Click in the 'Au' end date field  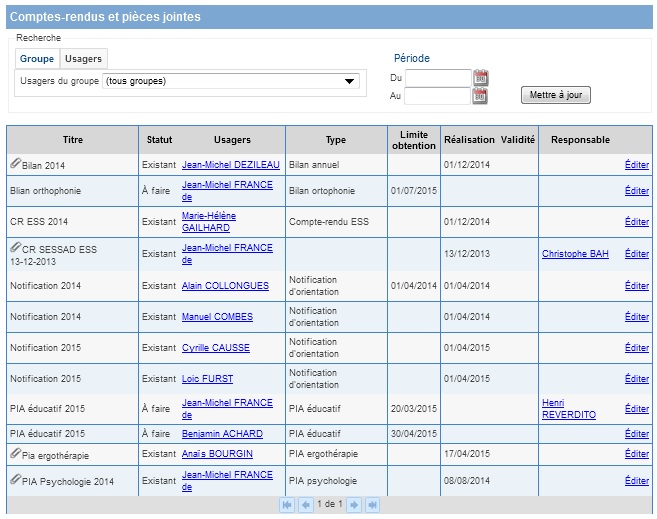(x=437, y=96)
